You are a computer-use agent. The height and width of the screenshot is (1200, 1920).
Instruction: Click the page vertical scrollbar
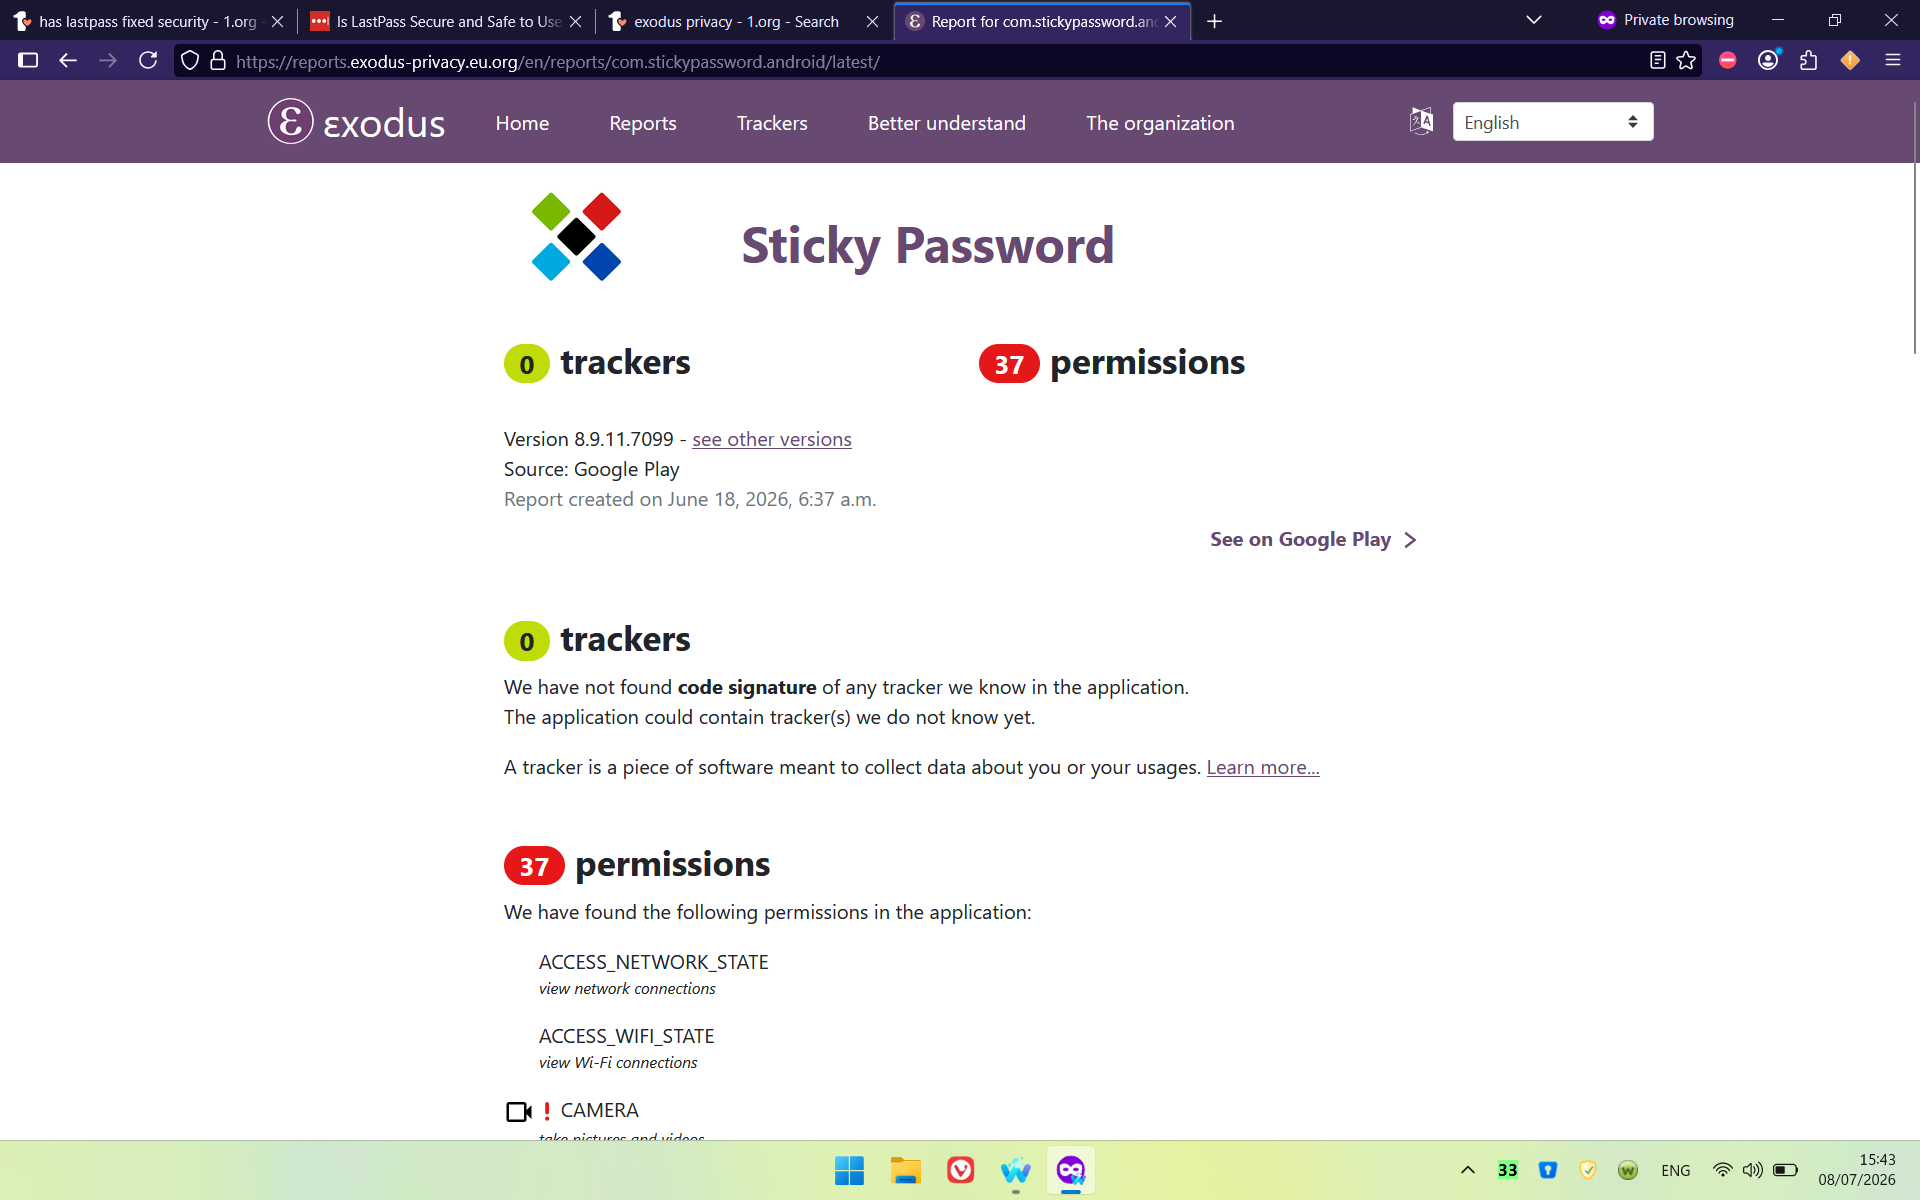[x=1914, y=228]
